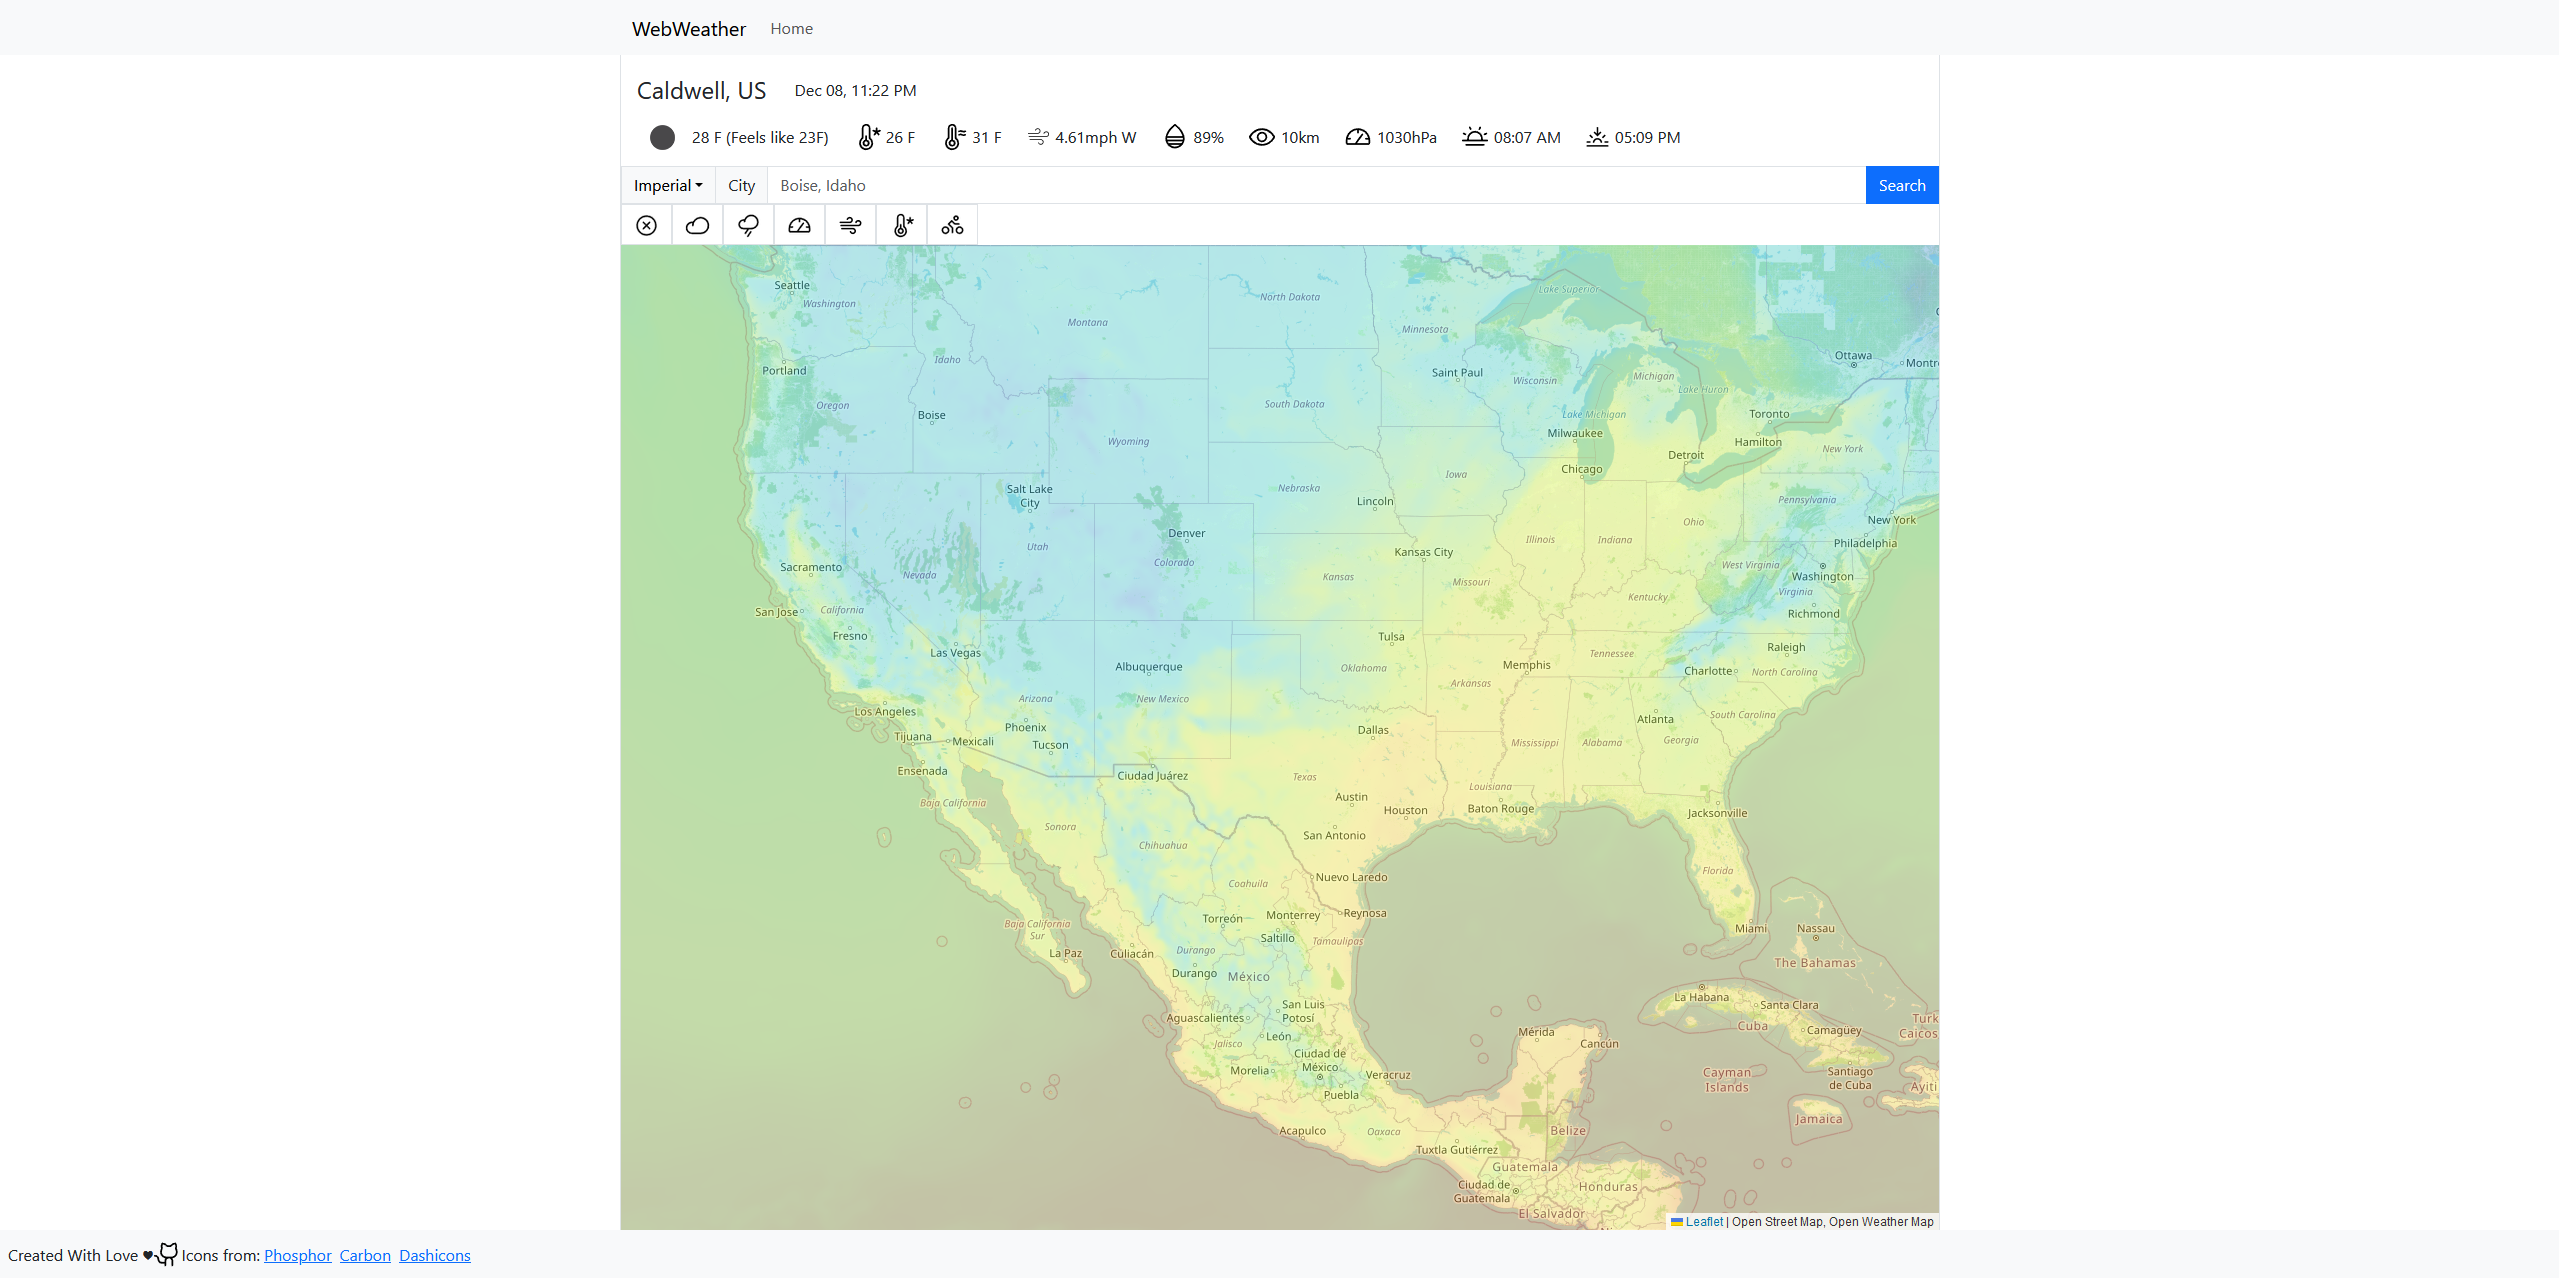Click the GitHub cat icon in footer

click(x=167, y=1254)
